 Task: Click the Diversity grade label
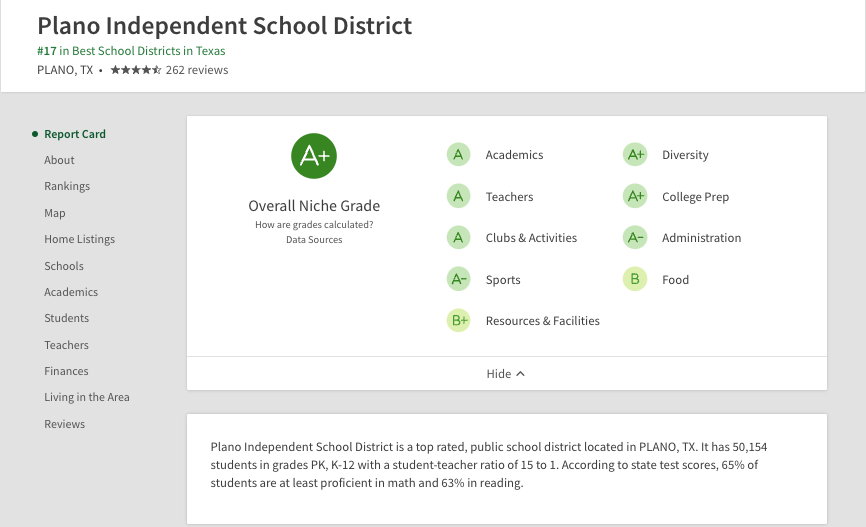tap(685, 155)
